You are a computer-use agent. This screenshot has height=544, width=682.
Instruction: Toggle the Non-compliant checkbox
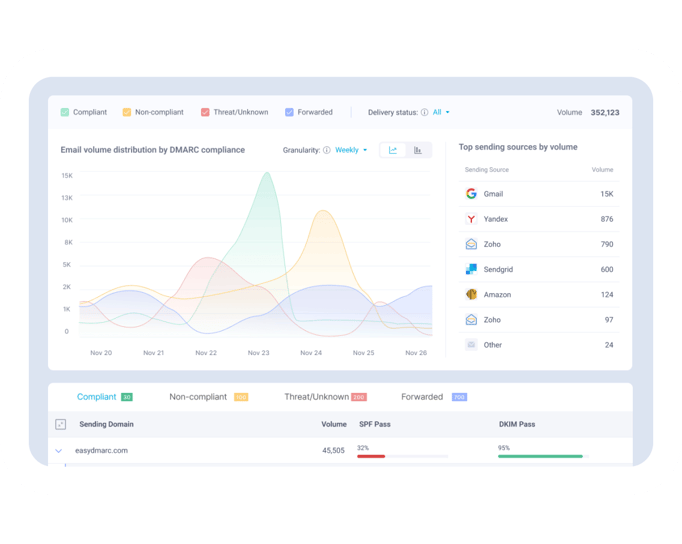(x=127, y=112)
